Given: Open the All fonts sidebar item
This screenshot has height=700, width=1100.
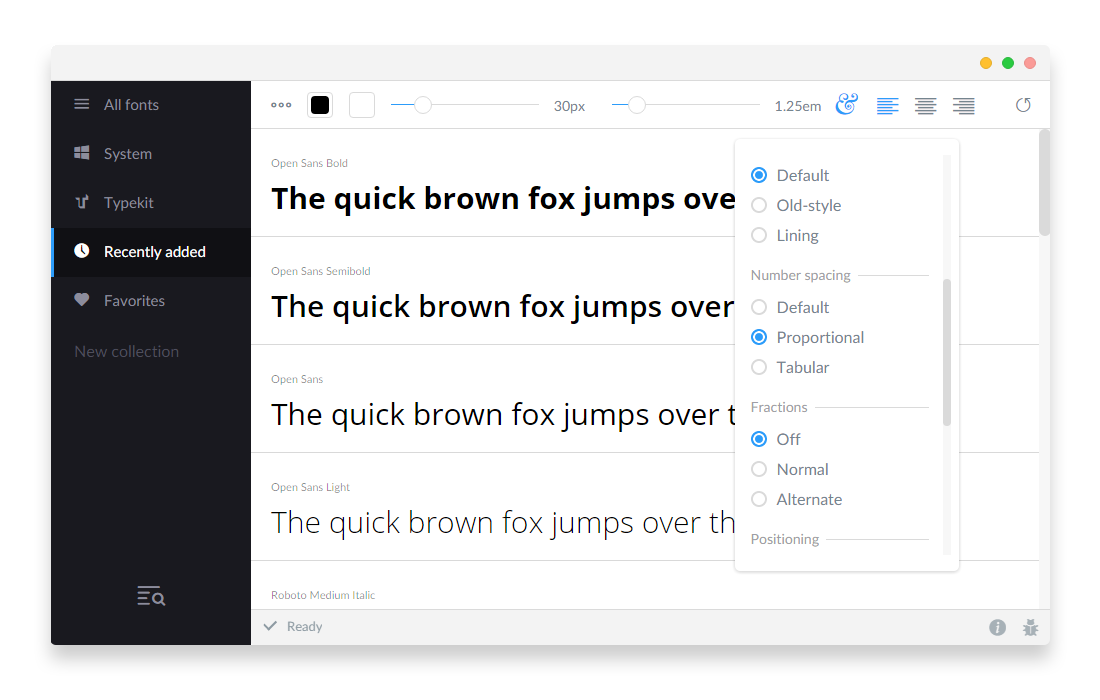Looking at the screenshot, I should (151, 105).
